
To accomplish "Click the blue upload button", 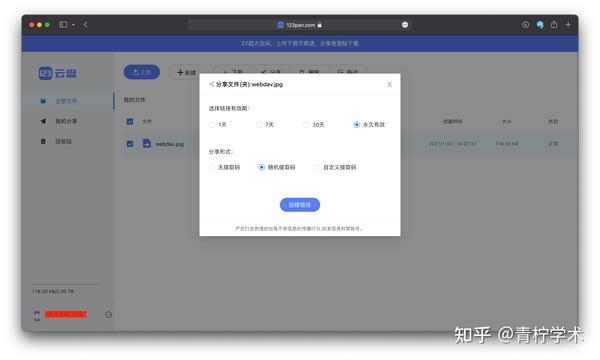I will 142,72.
